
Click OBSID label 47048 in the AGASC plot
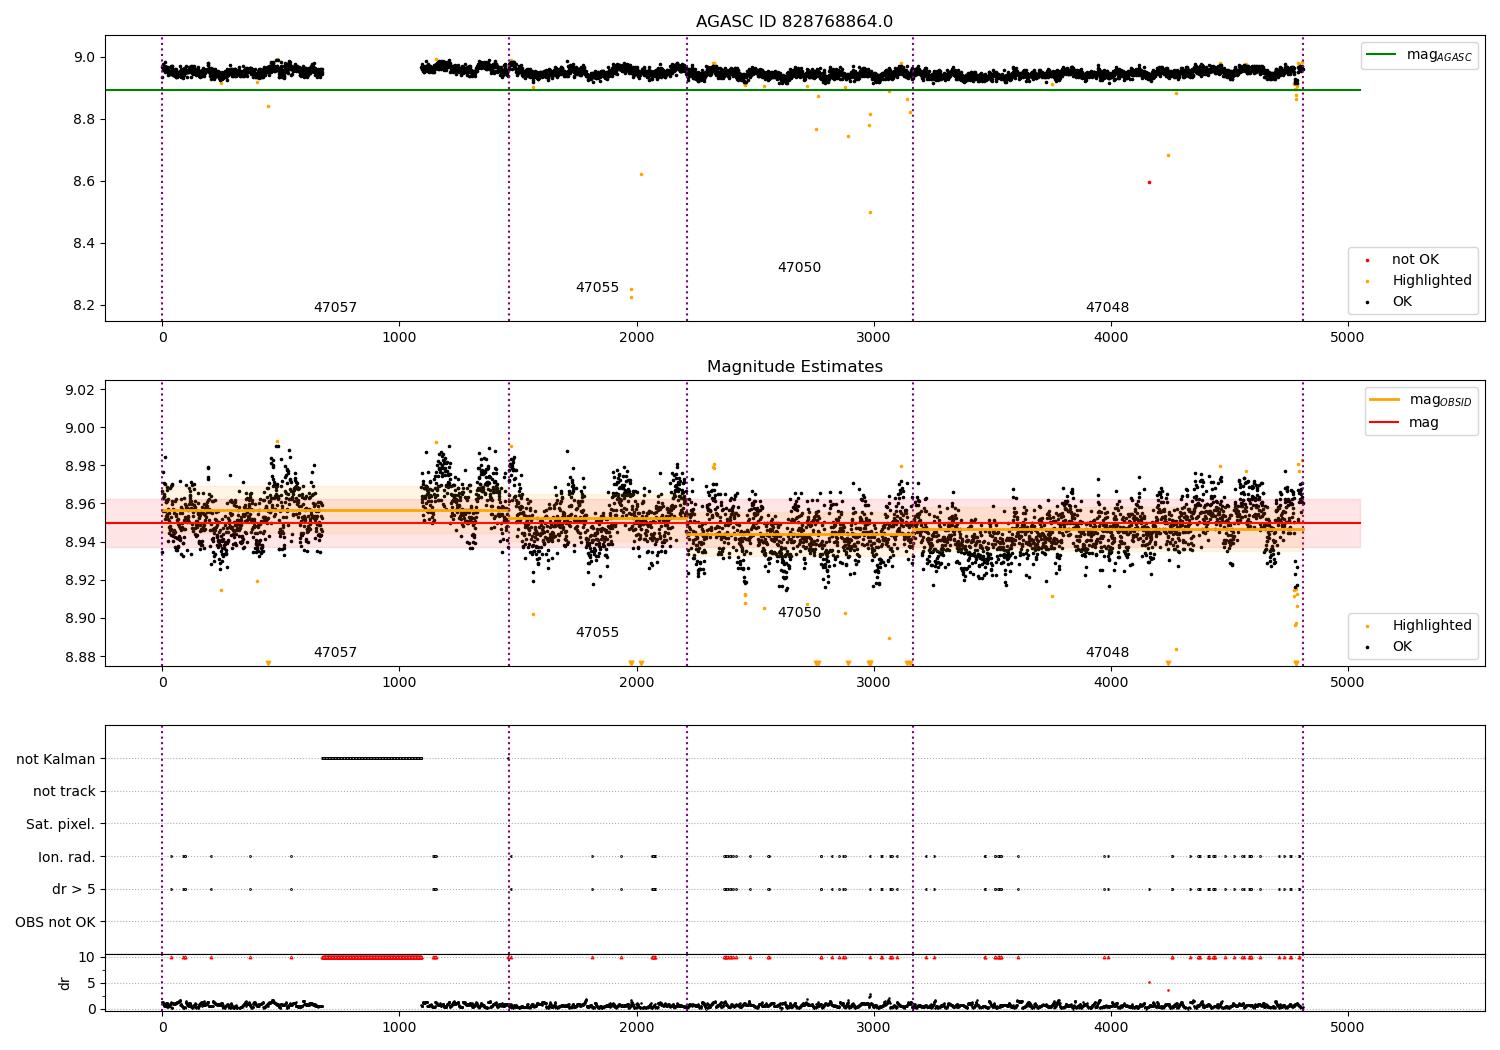pos(1107,308)
